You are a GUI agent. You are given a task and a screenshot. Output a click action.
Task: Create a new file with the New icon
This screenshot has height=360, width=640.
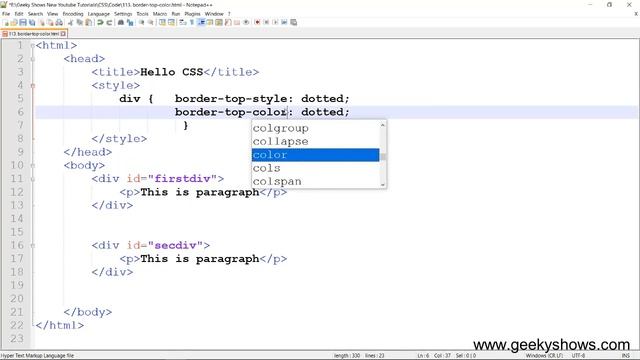click(x=6, y=22)
